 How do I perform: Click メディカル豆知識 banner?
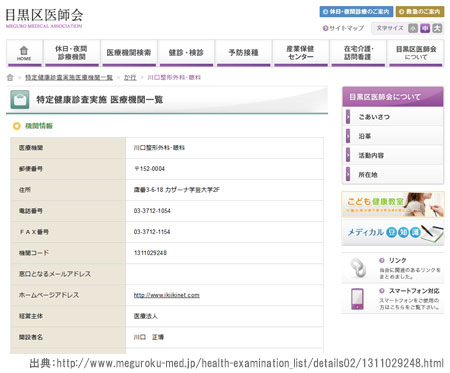[393, 232]
